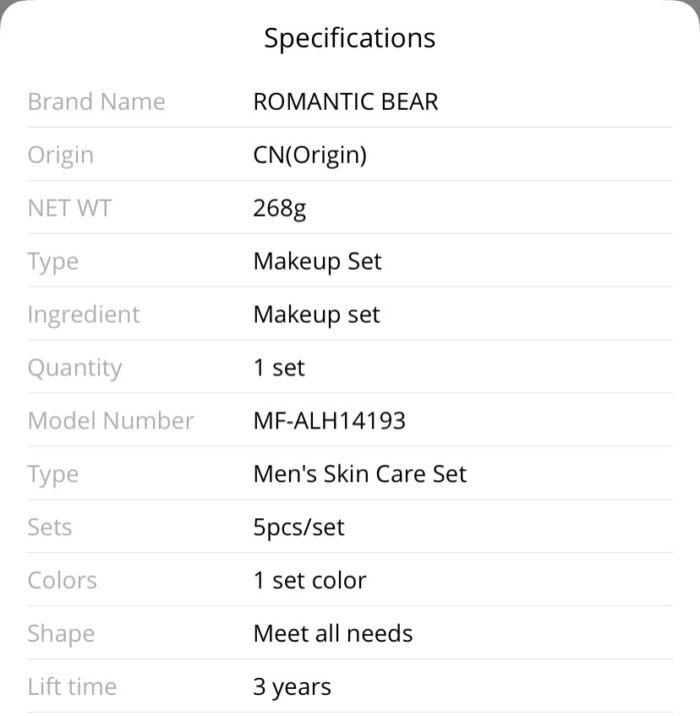700x716 pixels.
Task: Select the NET WT label
Action: pos(69,208)
